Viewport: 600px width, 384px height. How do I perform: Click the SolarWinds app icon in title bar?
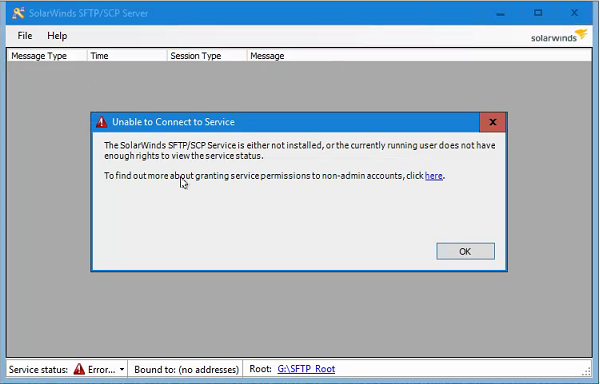click(18, 13)
